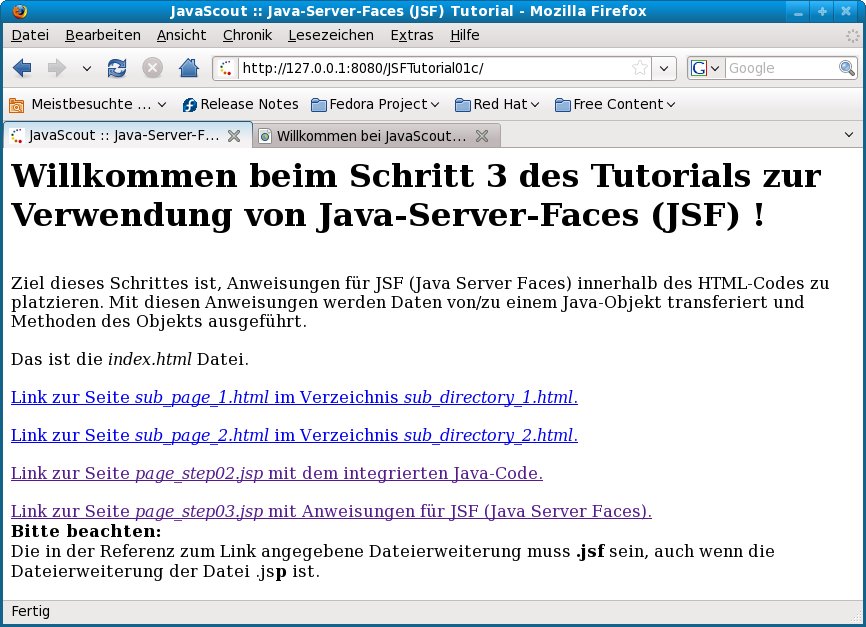This screenshot has height=627, width=866.
Task: Close the Willkommen bei JavaScout tab
Action: click(x=481, y=136)
